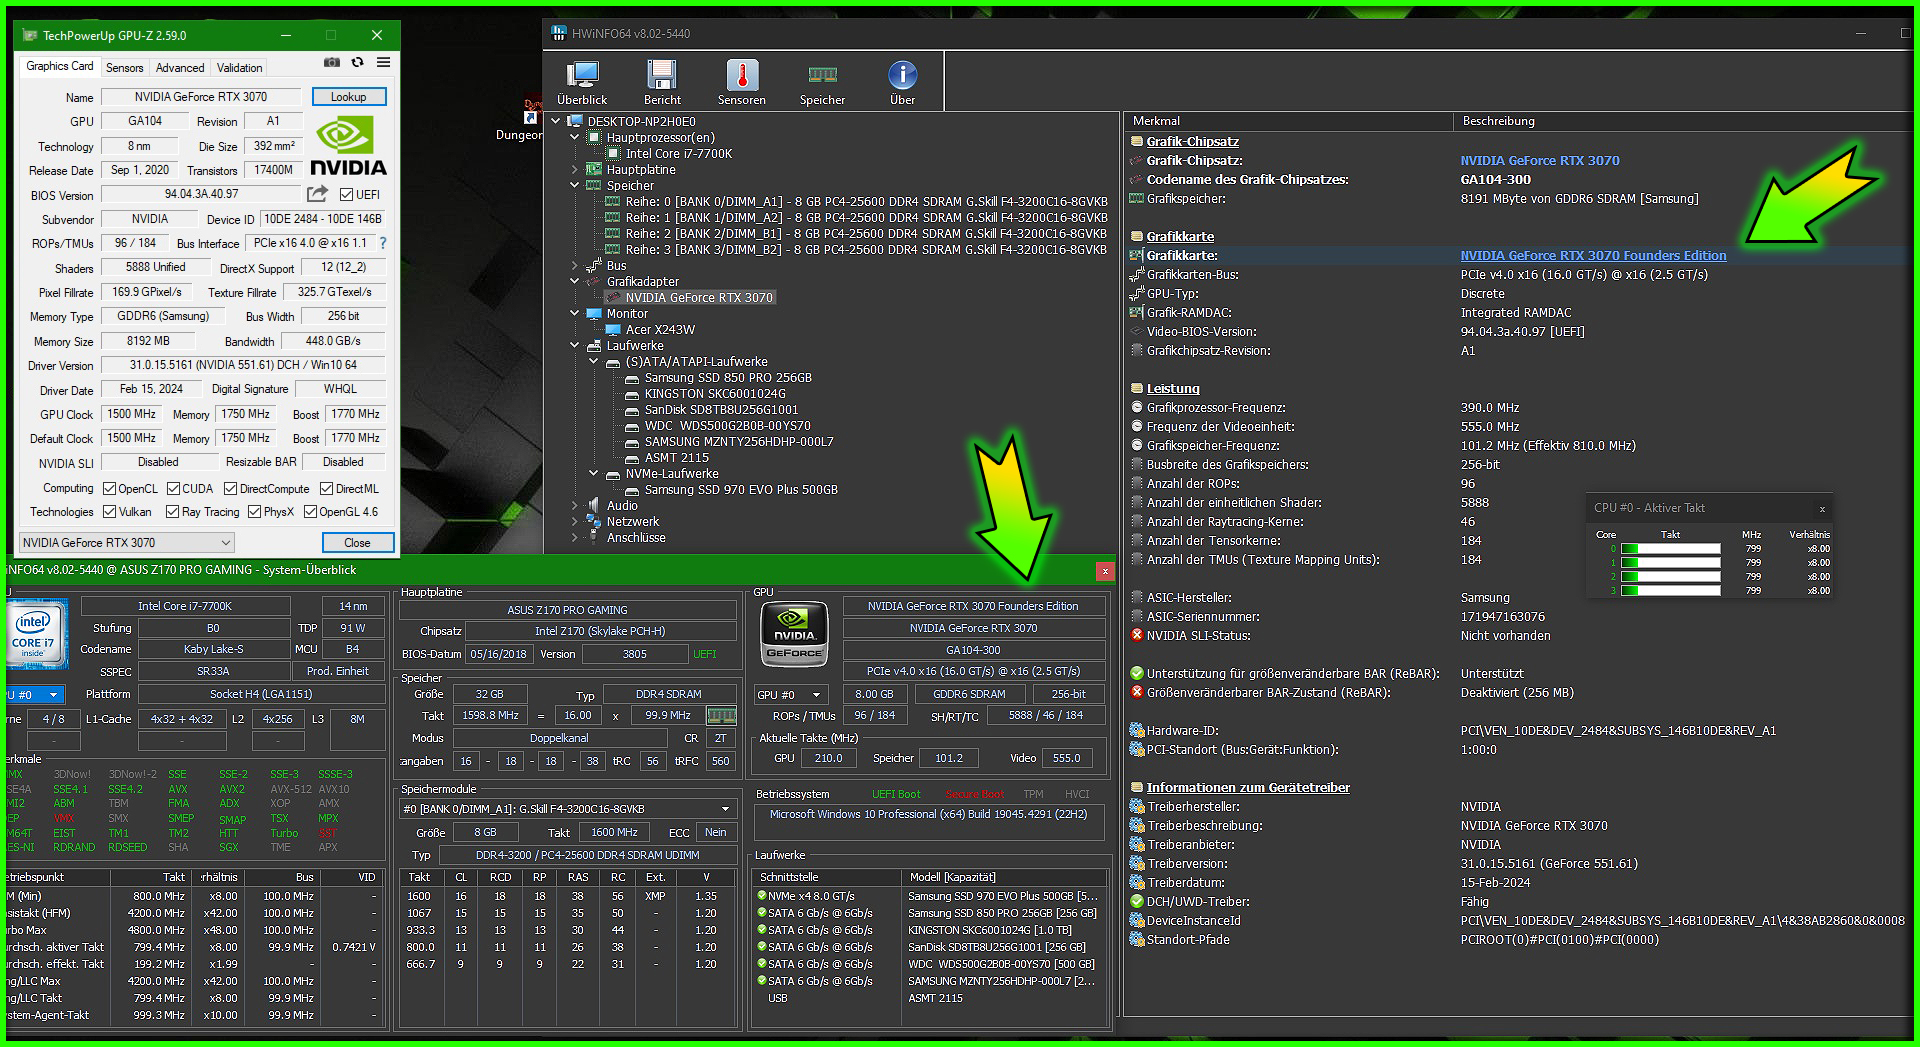Click the Close button in GPU-Z
Viewport: 1920px width, 1047px height.
click(357, 542)
